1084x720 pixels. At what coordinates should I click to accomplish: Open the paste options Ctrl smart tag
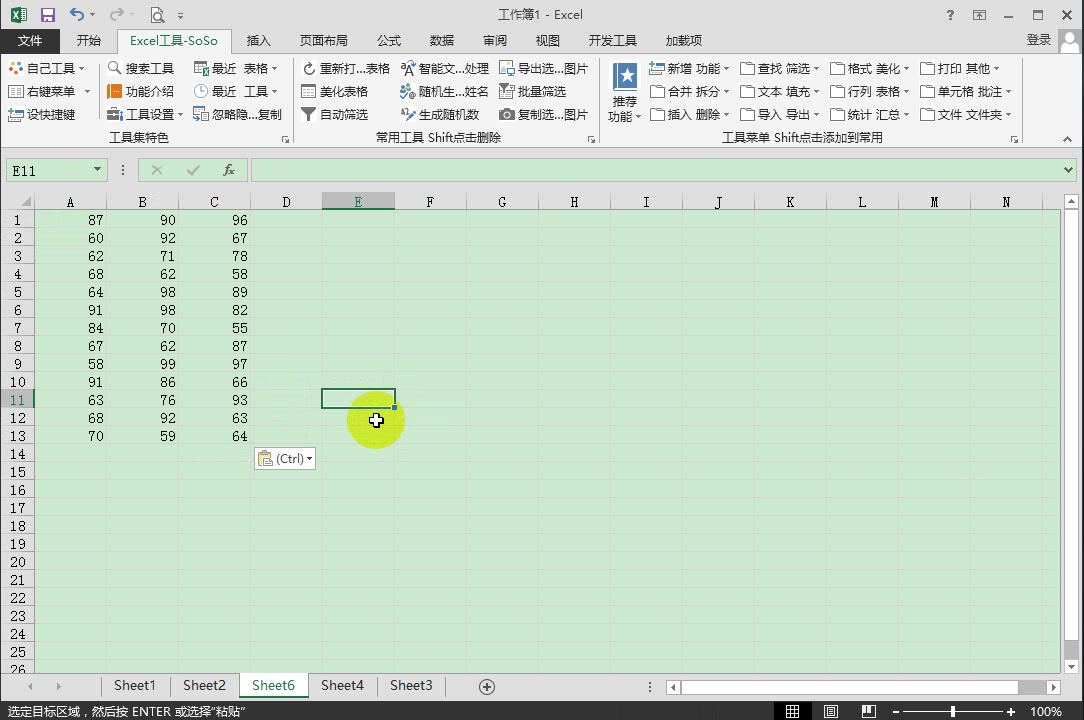pos(285,458)
